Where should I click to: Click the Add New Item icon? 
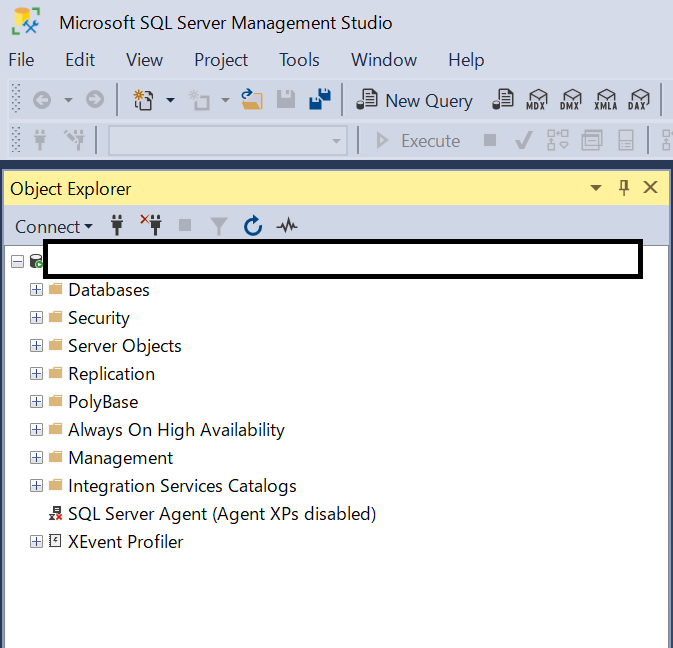point(199,100)
